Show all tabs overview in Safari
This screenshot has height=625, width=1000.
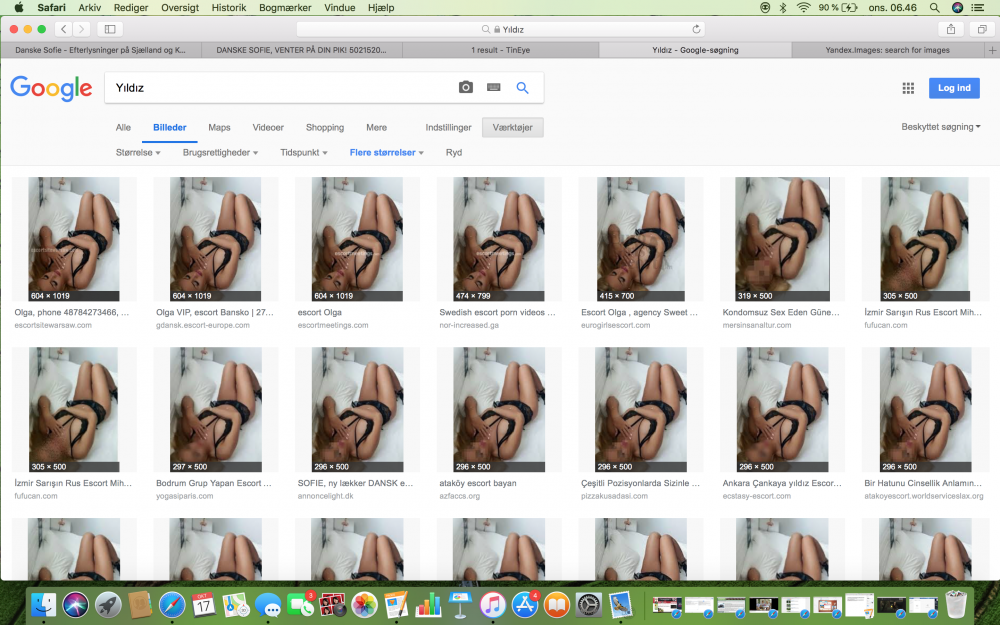pyautogui.click(x=982, y=29)
